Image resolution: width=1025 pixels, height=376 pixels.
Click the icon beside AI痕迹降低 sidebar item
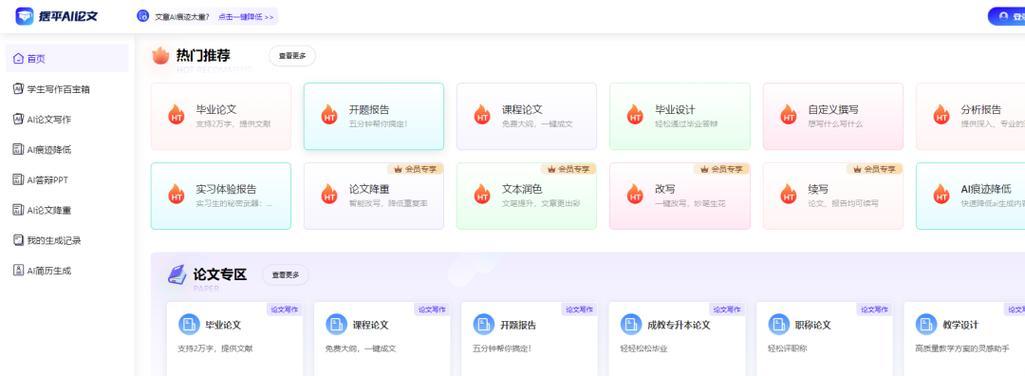point(18,150)
